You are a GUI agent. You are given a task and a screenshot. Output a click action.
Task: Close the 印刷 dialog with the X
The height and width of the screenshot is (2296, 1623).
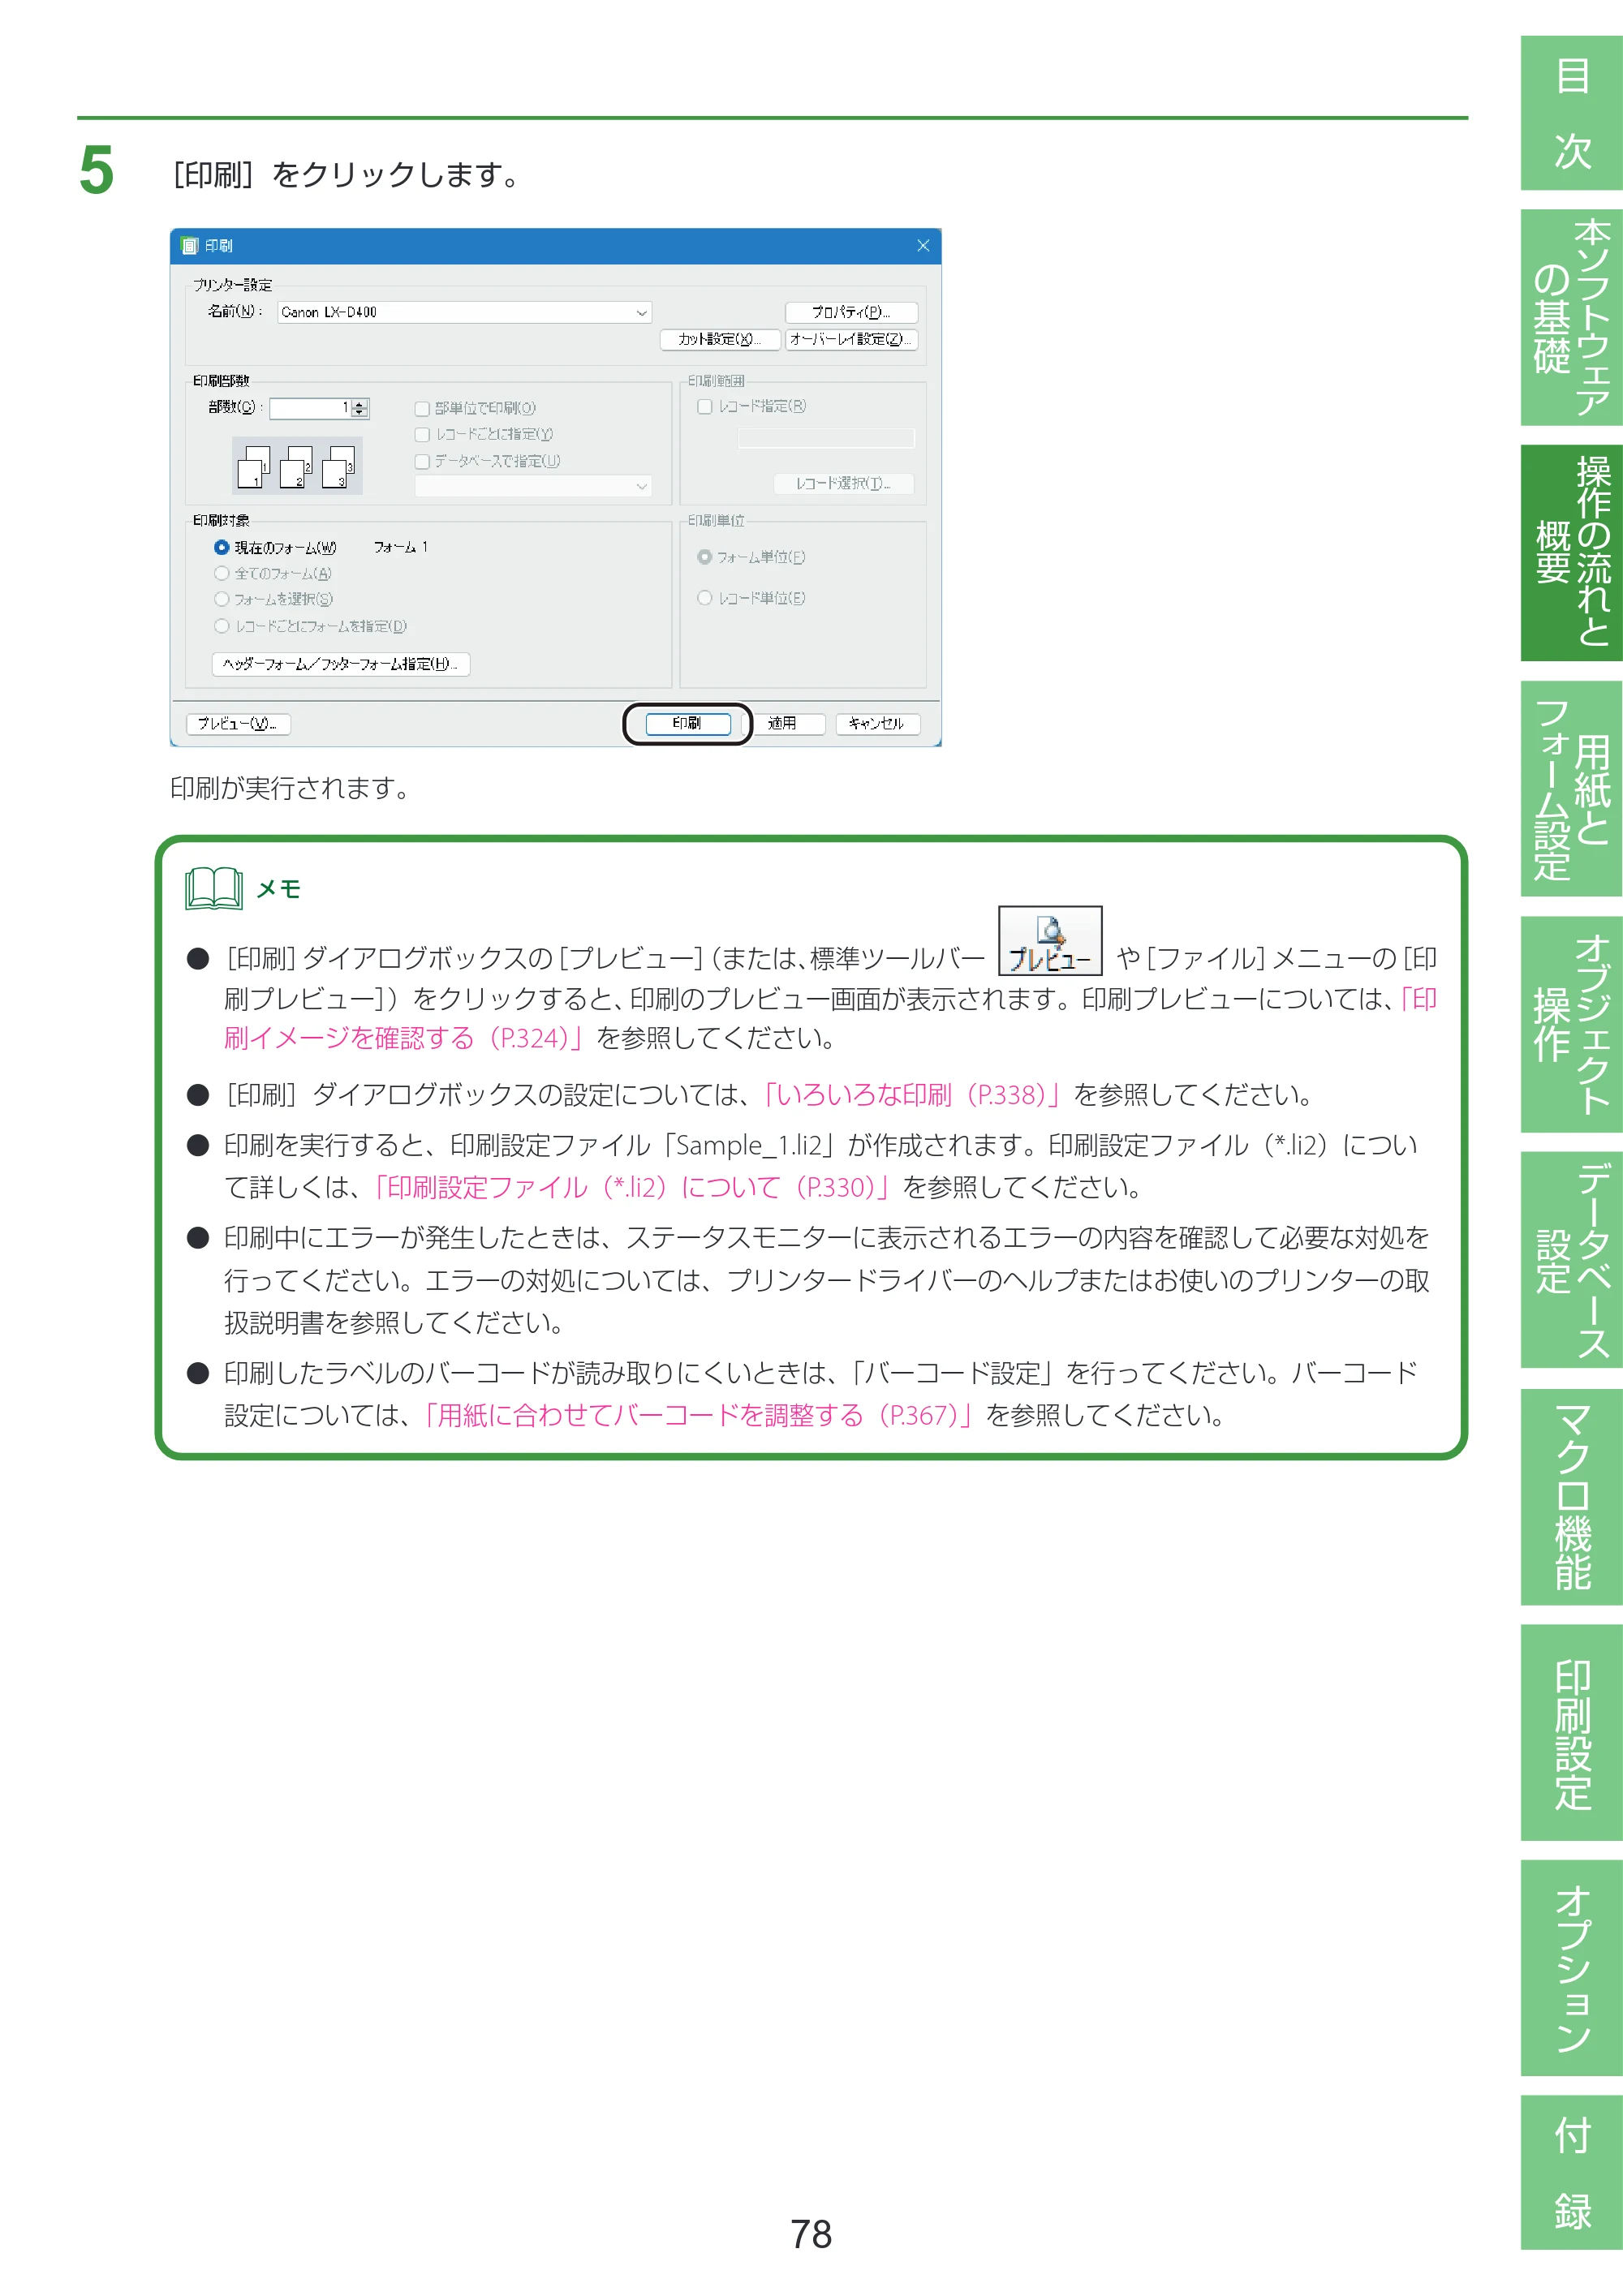pyautogui.click(x=923, y=246)
